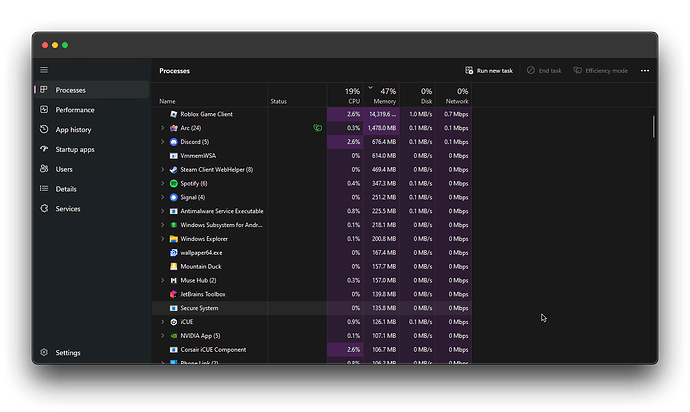Select the Startup apps icon
The height and width of the screenshot is (412, 690).
tap(44, 149)
